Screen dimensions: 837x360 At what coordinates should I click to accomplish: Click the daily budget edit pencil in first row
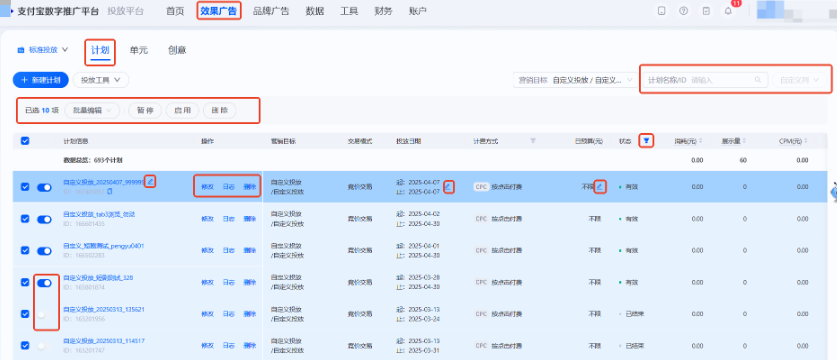click(x=600, y=186)
